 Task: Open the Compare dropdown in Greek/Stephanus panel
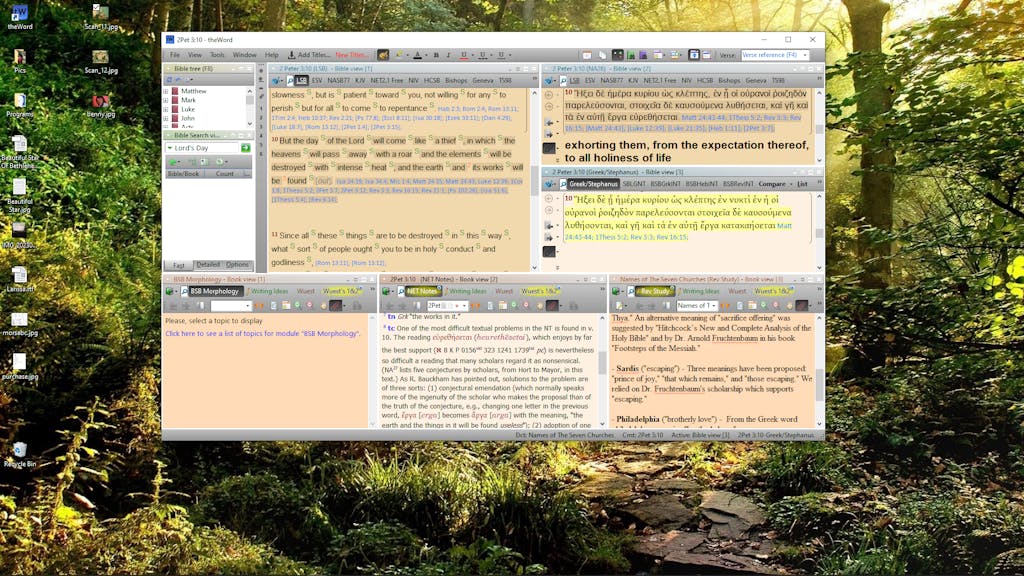click(x=772, y=184)
